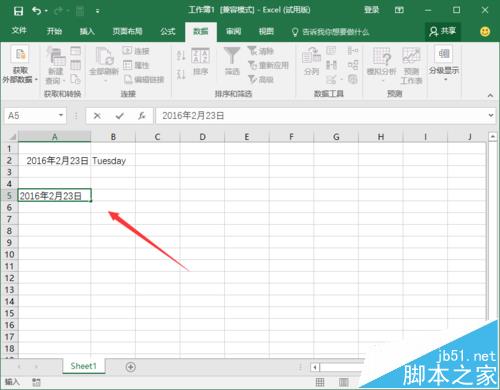Click 重新应用 reapply filter button

click(x=268, y=65)
